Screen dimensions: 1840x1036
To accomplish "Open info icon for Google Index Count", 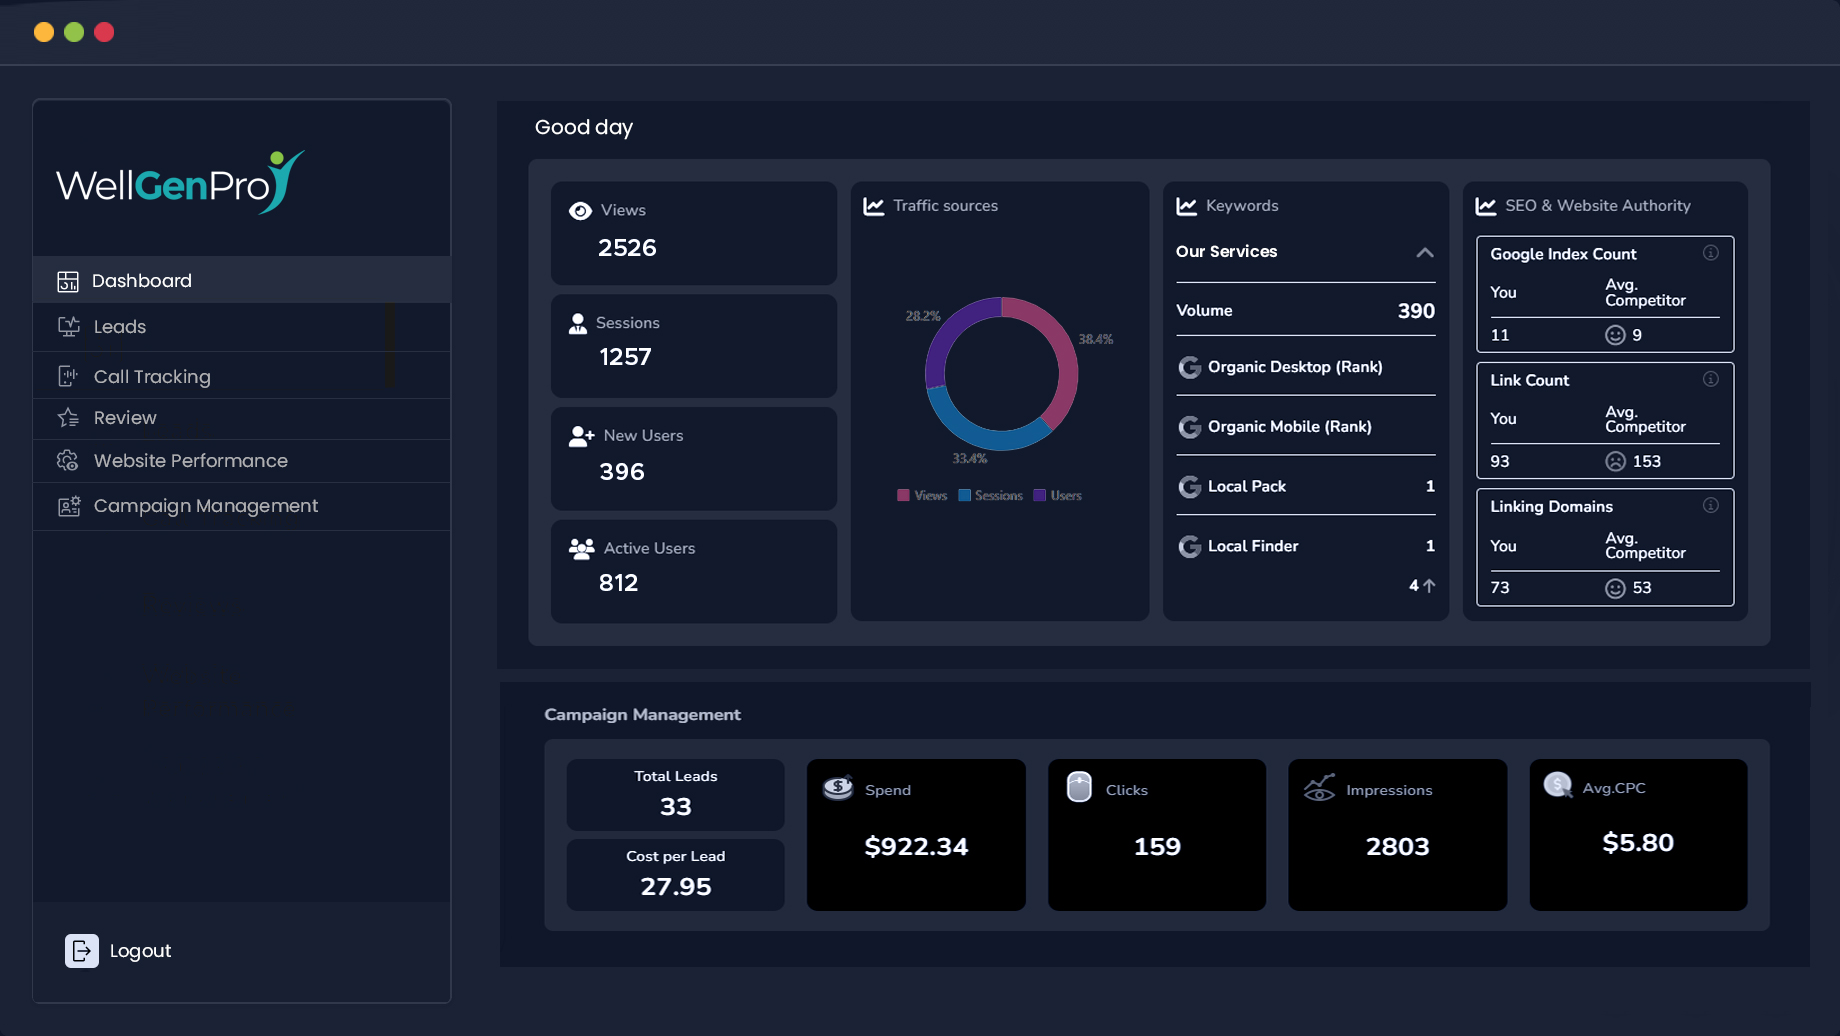I will point(1711,253).
